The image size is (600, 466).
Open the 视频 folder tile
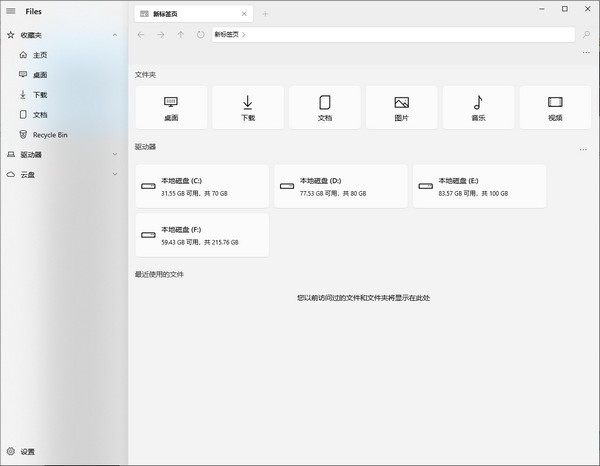pos(555,107)
